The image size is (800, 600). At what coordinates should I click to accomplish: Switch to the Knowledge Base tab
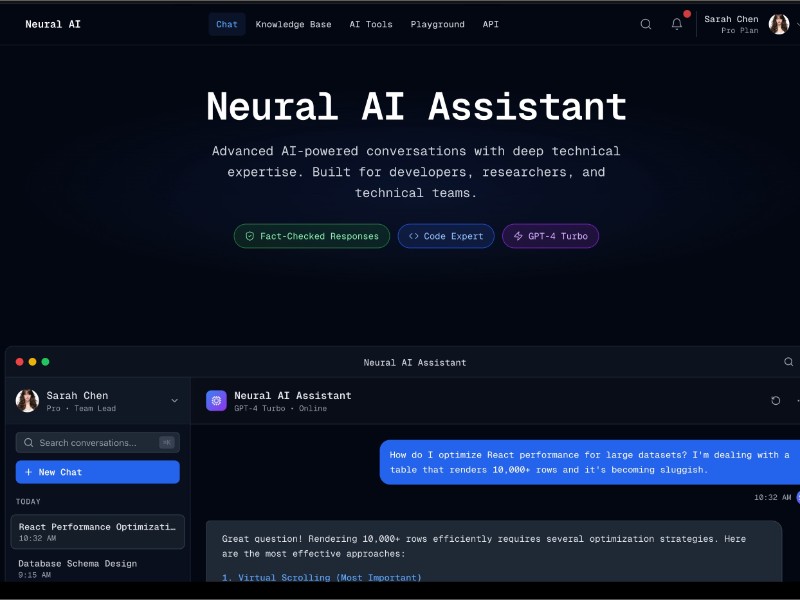tap(293, 24)
